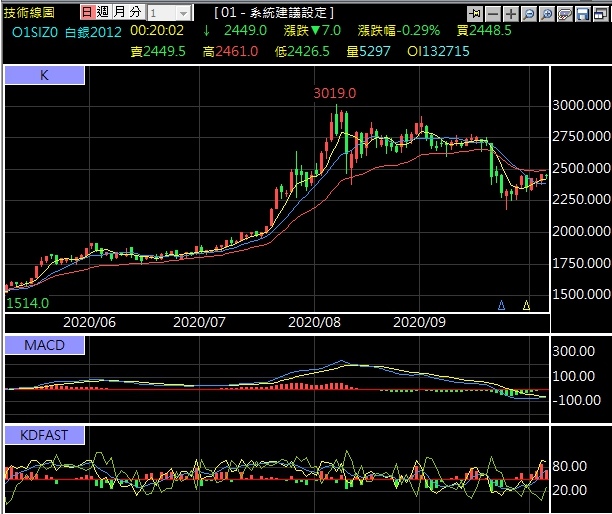Click the 2000.000 price axis label

tap(581, 231)
